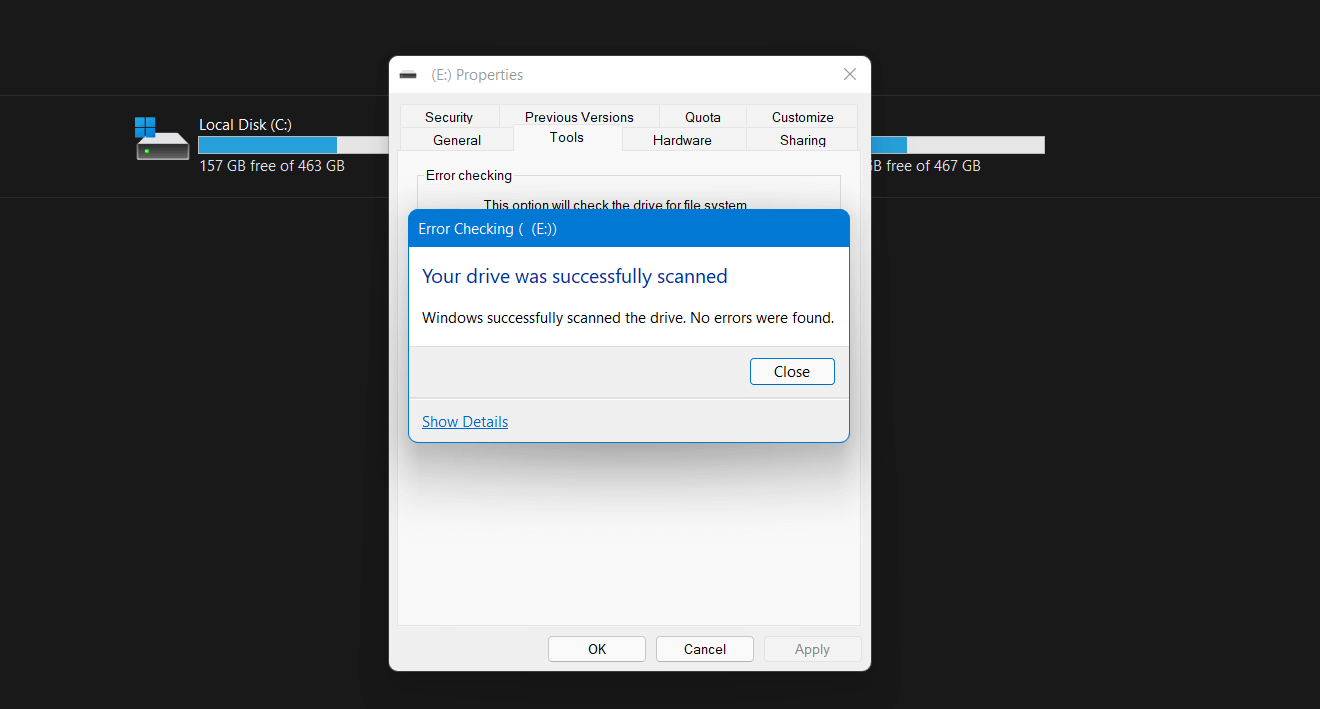Click the 467 GB drive's usage bar
1320x709 pixels.
pyautogui.click(x=957, y=145)
